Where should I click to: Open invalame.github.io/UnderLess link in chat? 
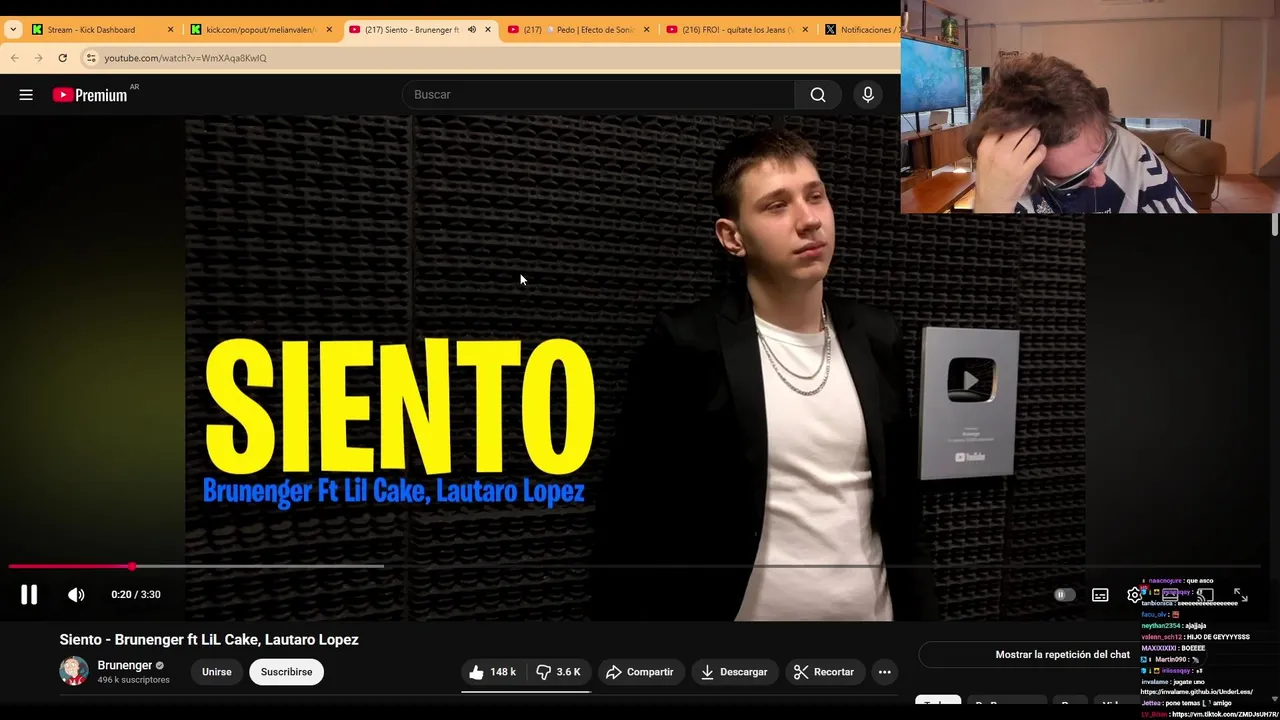1197,692
